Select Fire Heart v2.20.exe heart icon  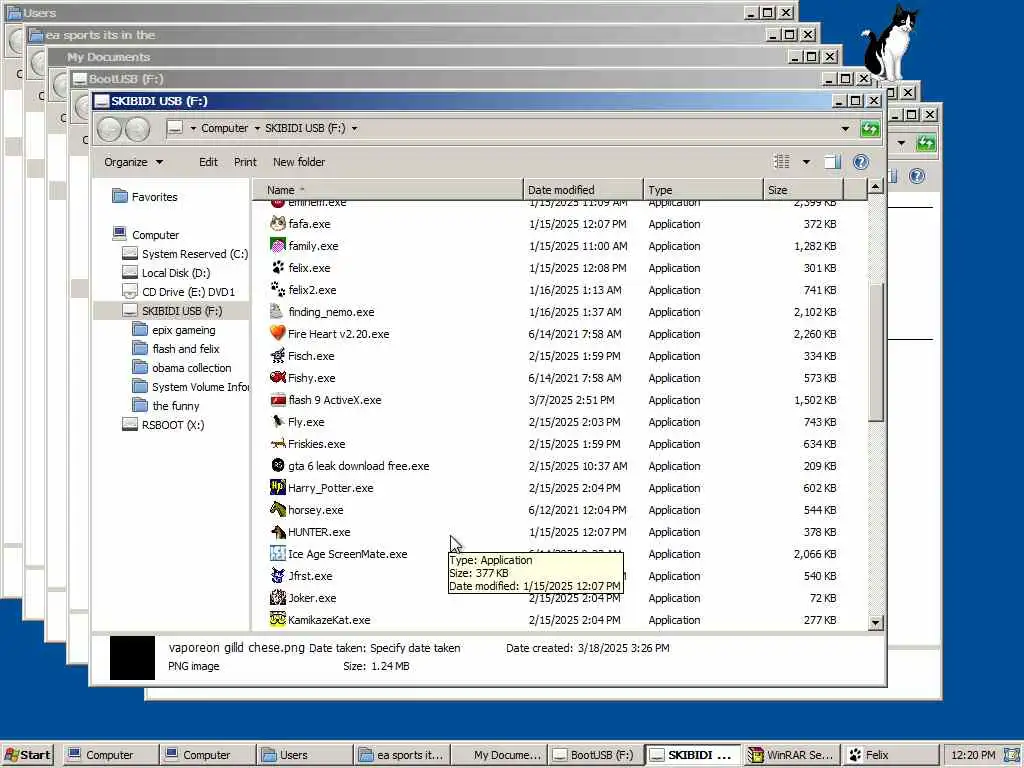coord(278,334)
